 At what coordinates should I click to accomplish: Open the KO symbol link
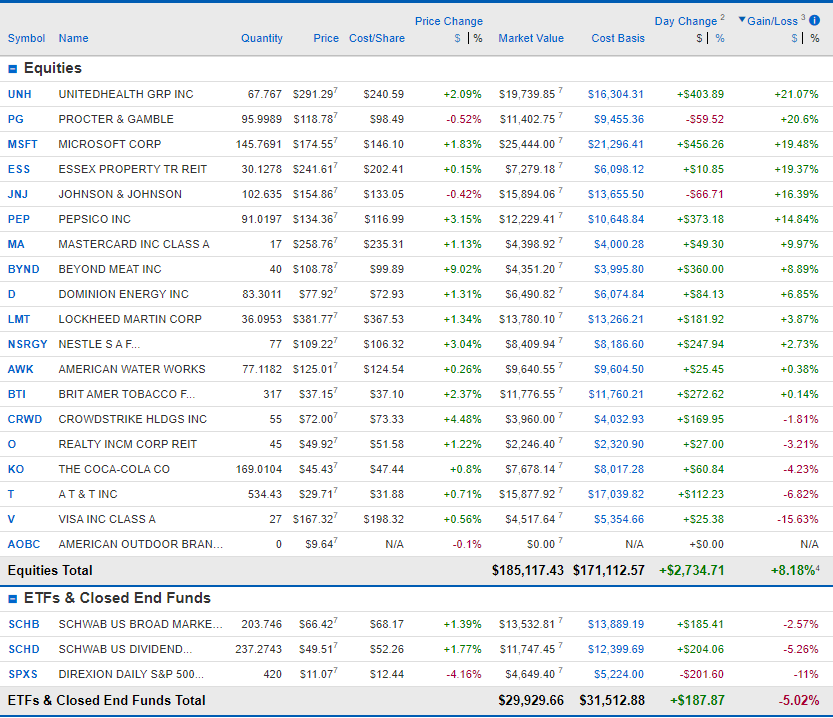pyautogui.click(x=16, y=469)
